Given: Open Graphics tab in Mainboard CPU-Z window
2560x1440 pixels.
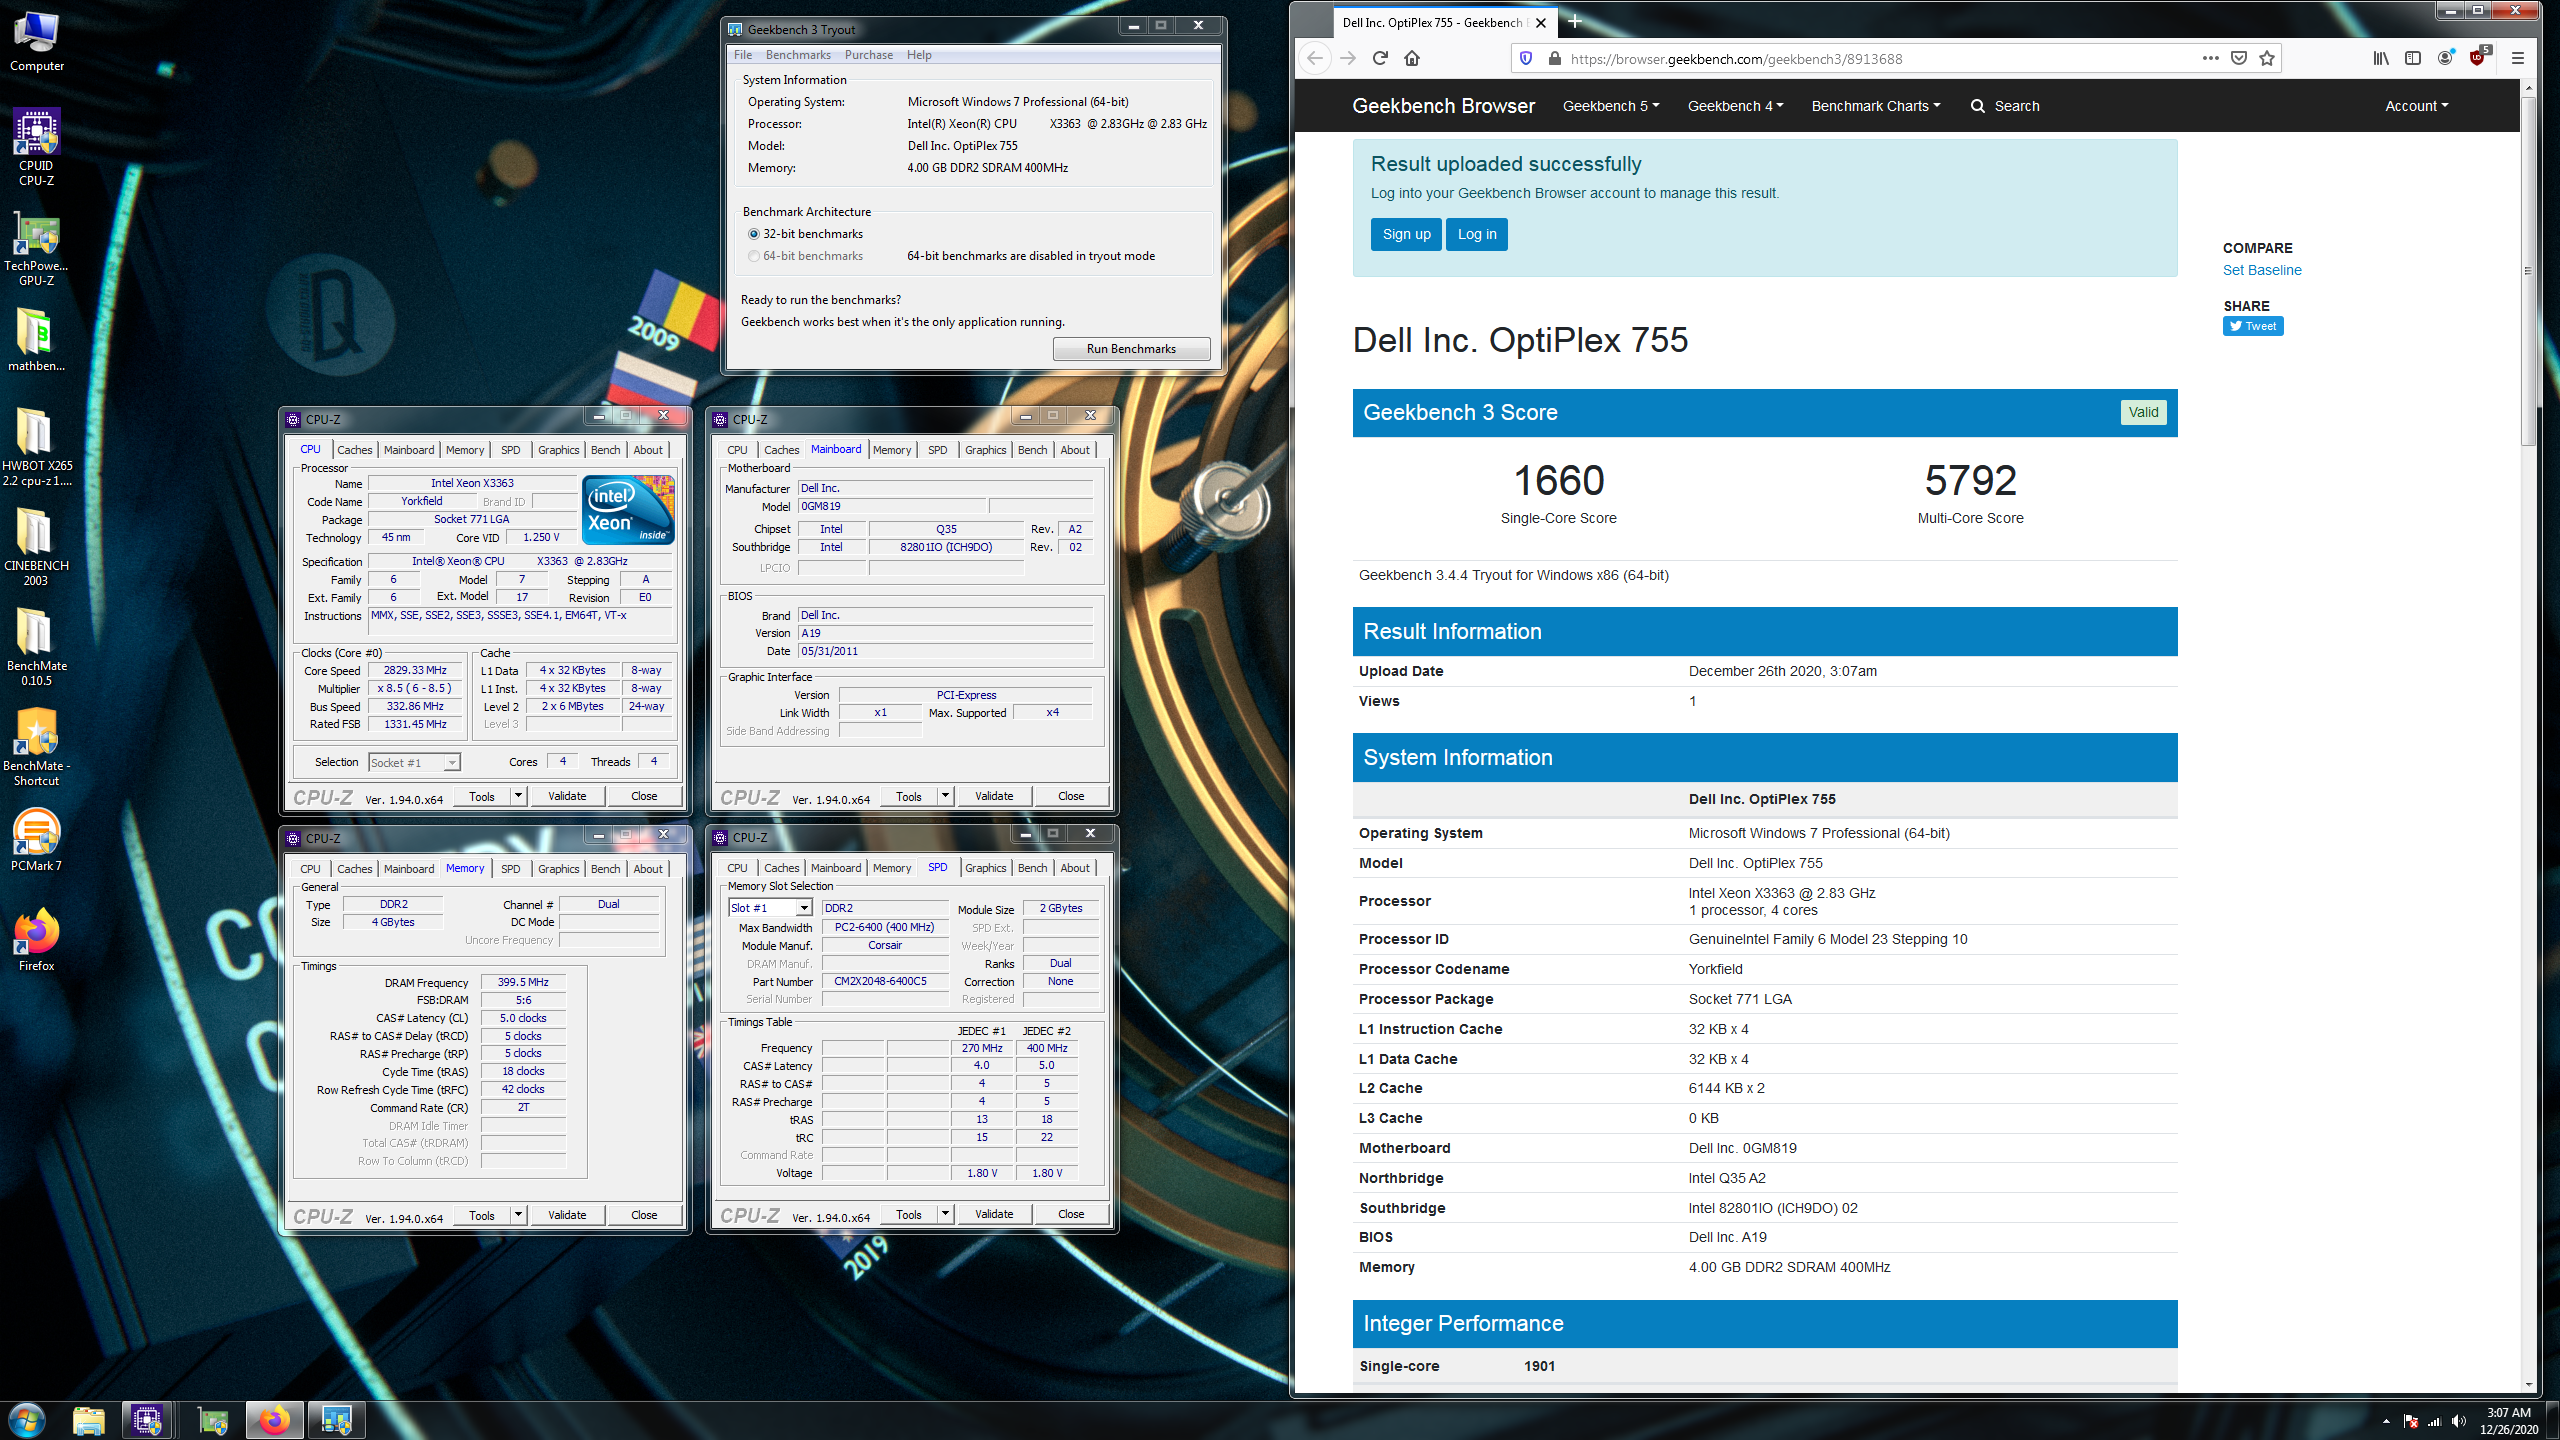Looking at the screenshot, I should pos(985,450).
